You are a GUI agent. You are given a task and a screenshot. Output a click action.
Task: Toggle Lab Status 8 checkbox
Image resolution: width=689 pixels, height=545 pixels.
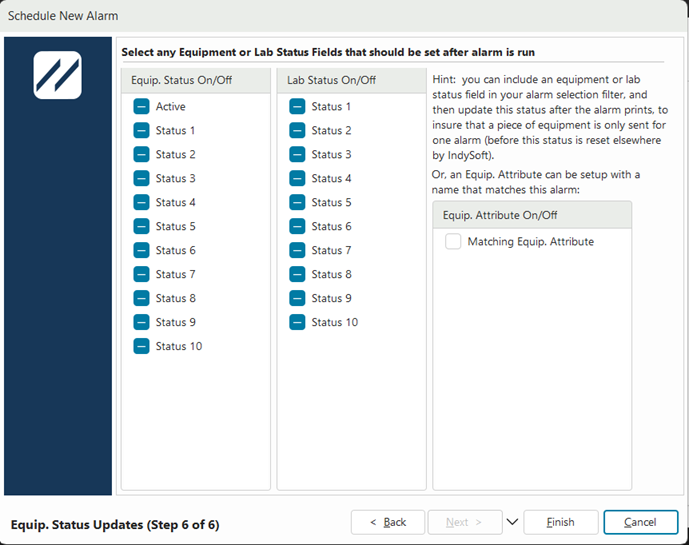297,274
